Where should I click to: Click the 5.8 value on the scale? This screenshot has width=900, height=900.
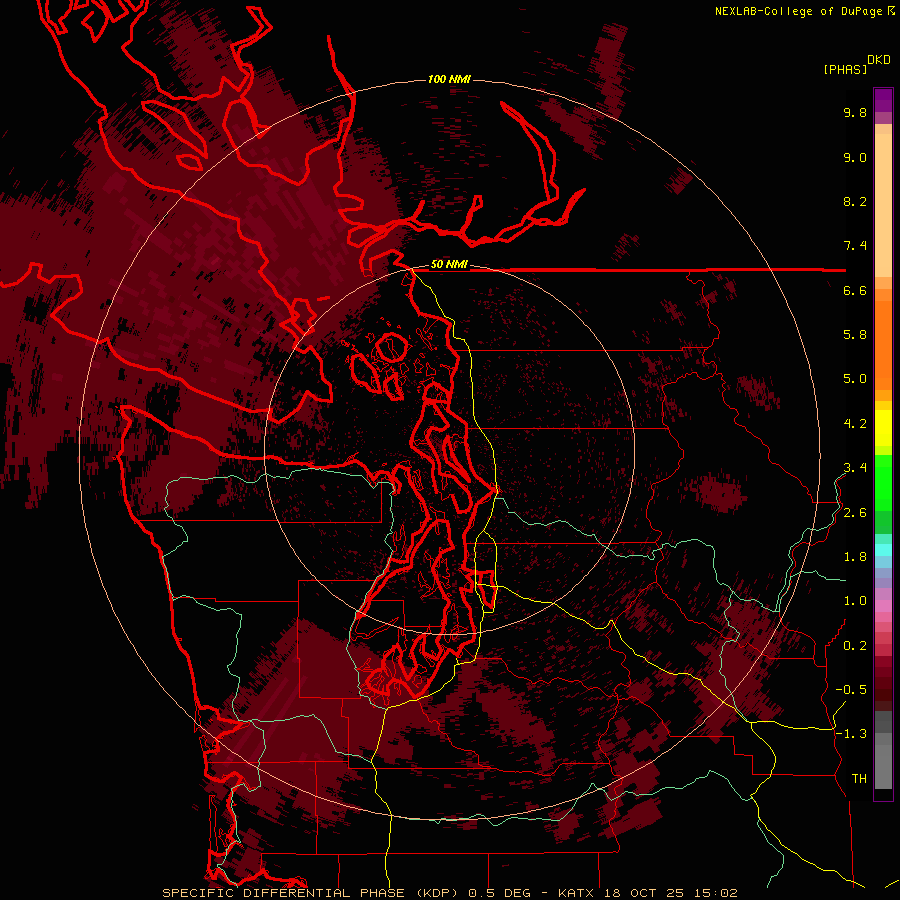855,335
